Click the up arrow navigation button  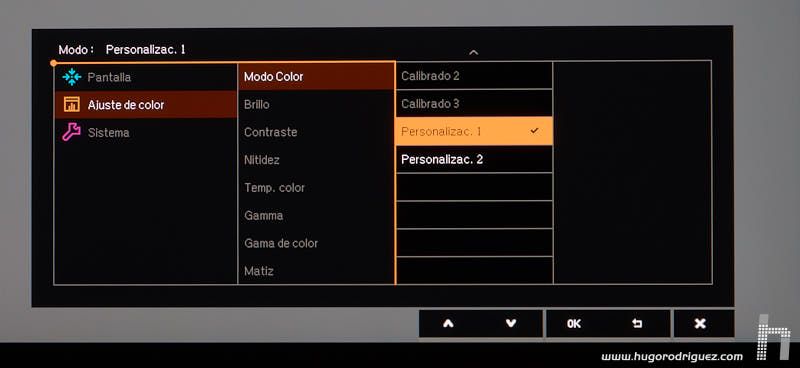(x=448, y=324)
